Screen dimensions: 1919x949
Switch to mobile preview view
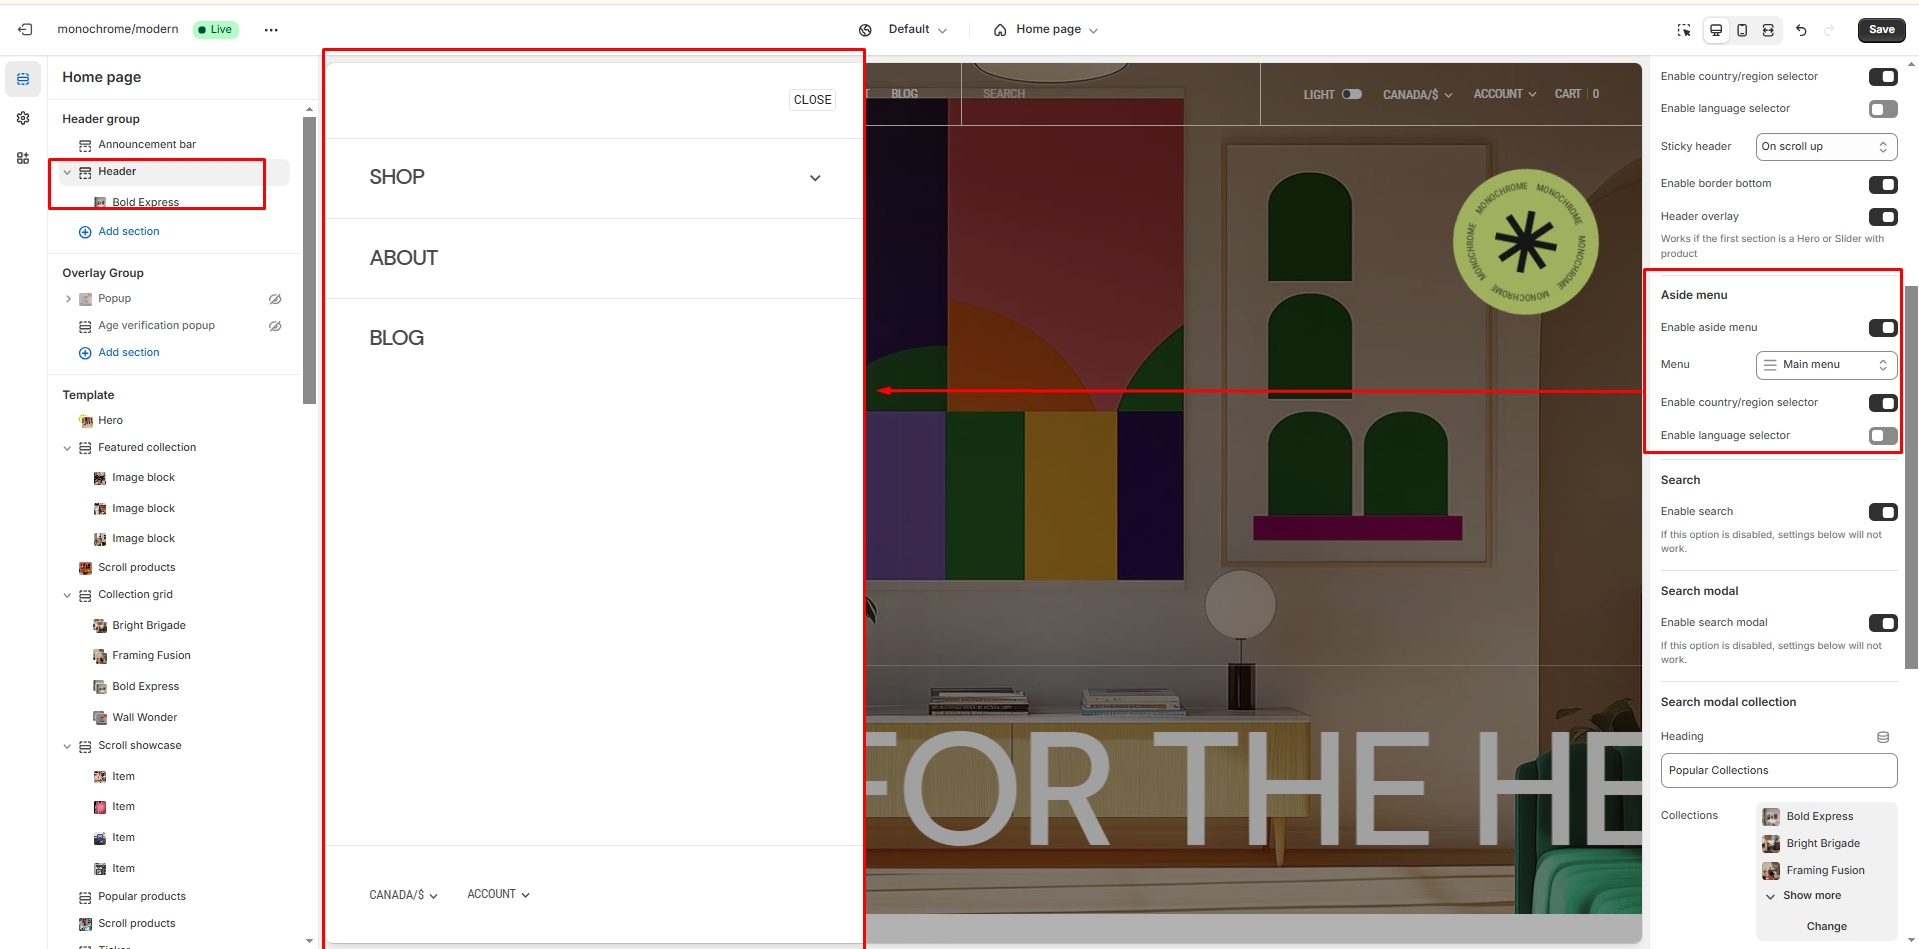tap(1742, 30)
